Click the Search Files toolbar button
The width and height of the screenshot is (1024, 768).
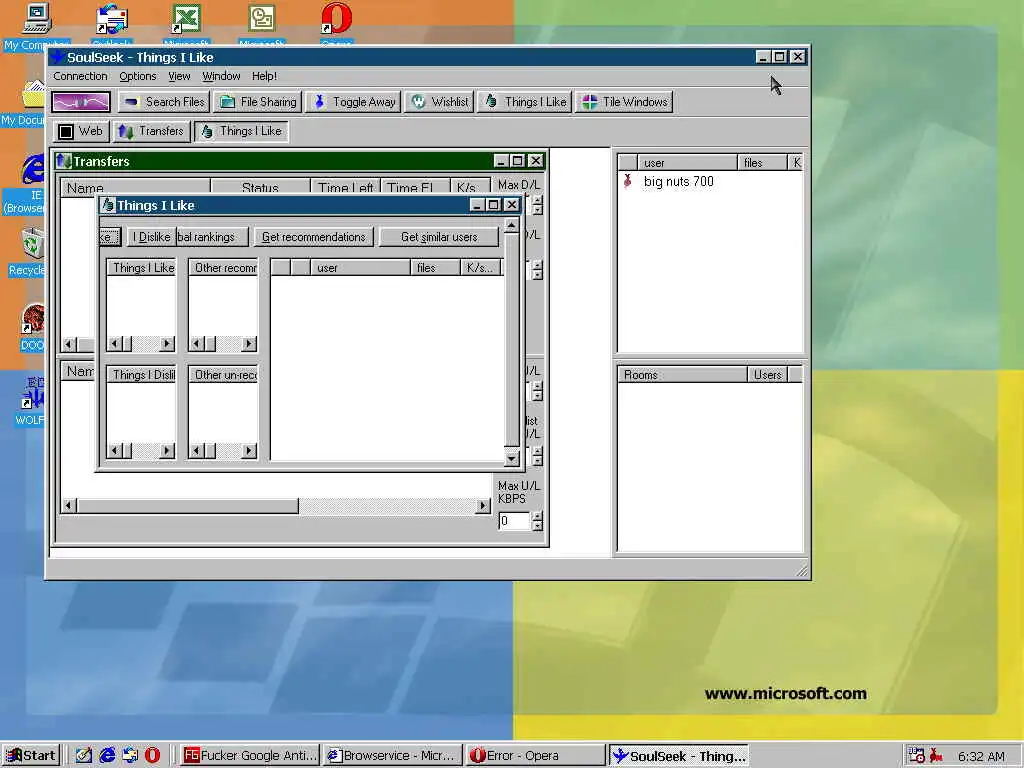(163, 102)
